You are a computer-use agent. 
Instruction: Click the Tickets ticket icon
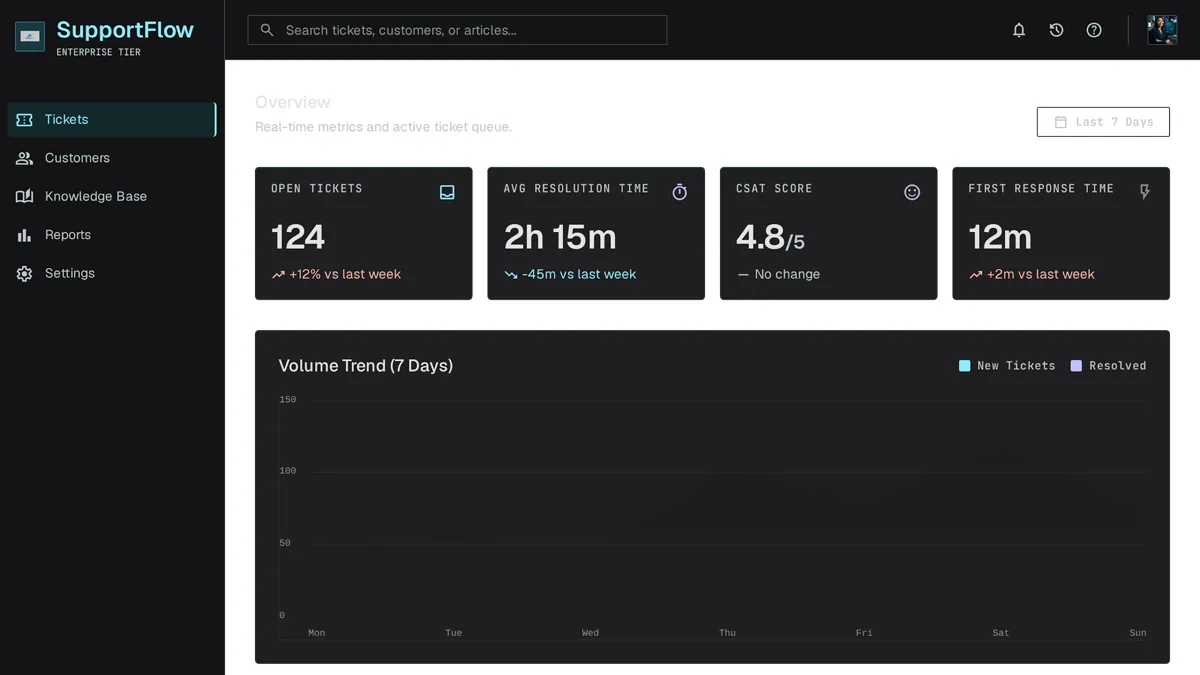[x=24, y=119]
